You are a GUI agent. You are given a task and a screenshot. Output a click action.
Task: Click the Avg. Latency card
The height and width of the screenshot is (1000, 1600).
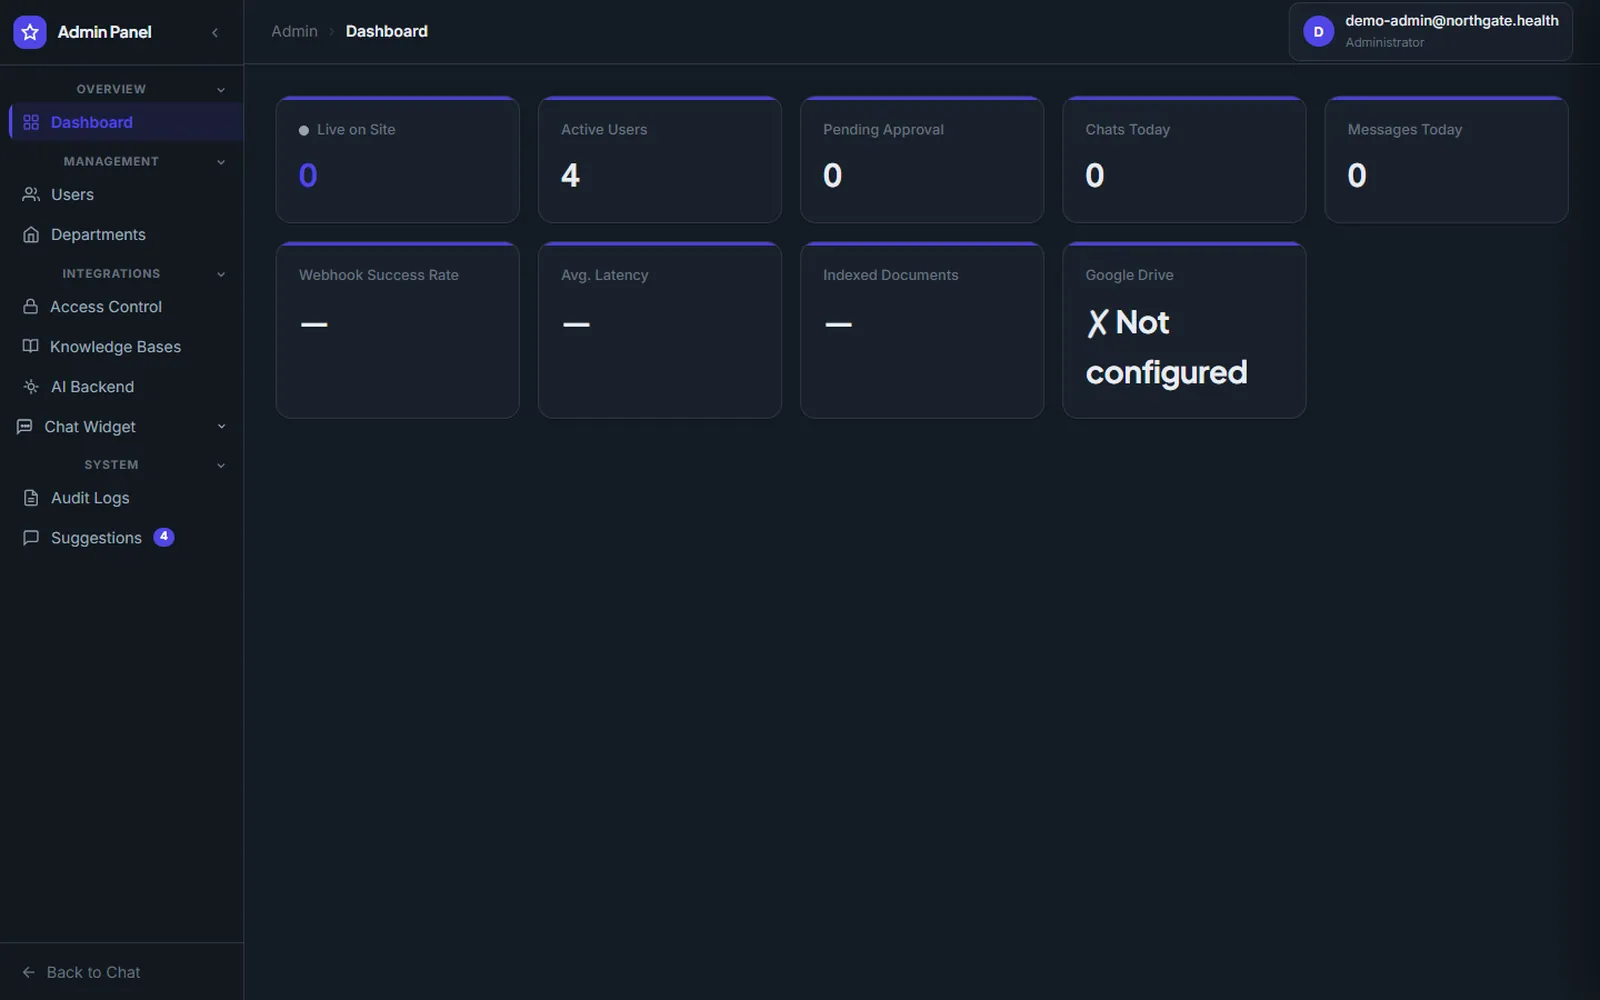(659, 329)
